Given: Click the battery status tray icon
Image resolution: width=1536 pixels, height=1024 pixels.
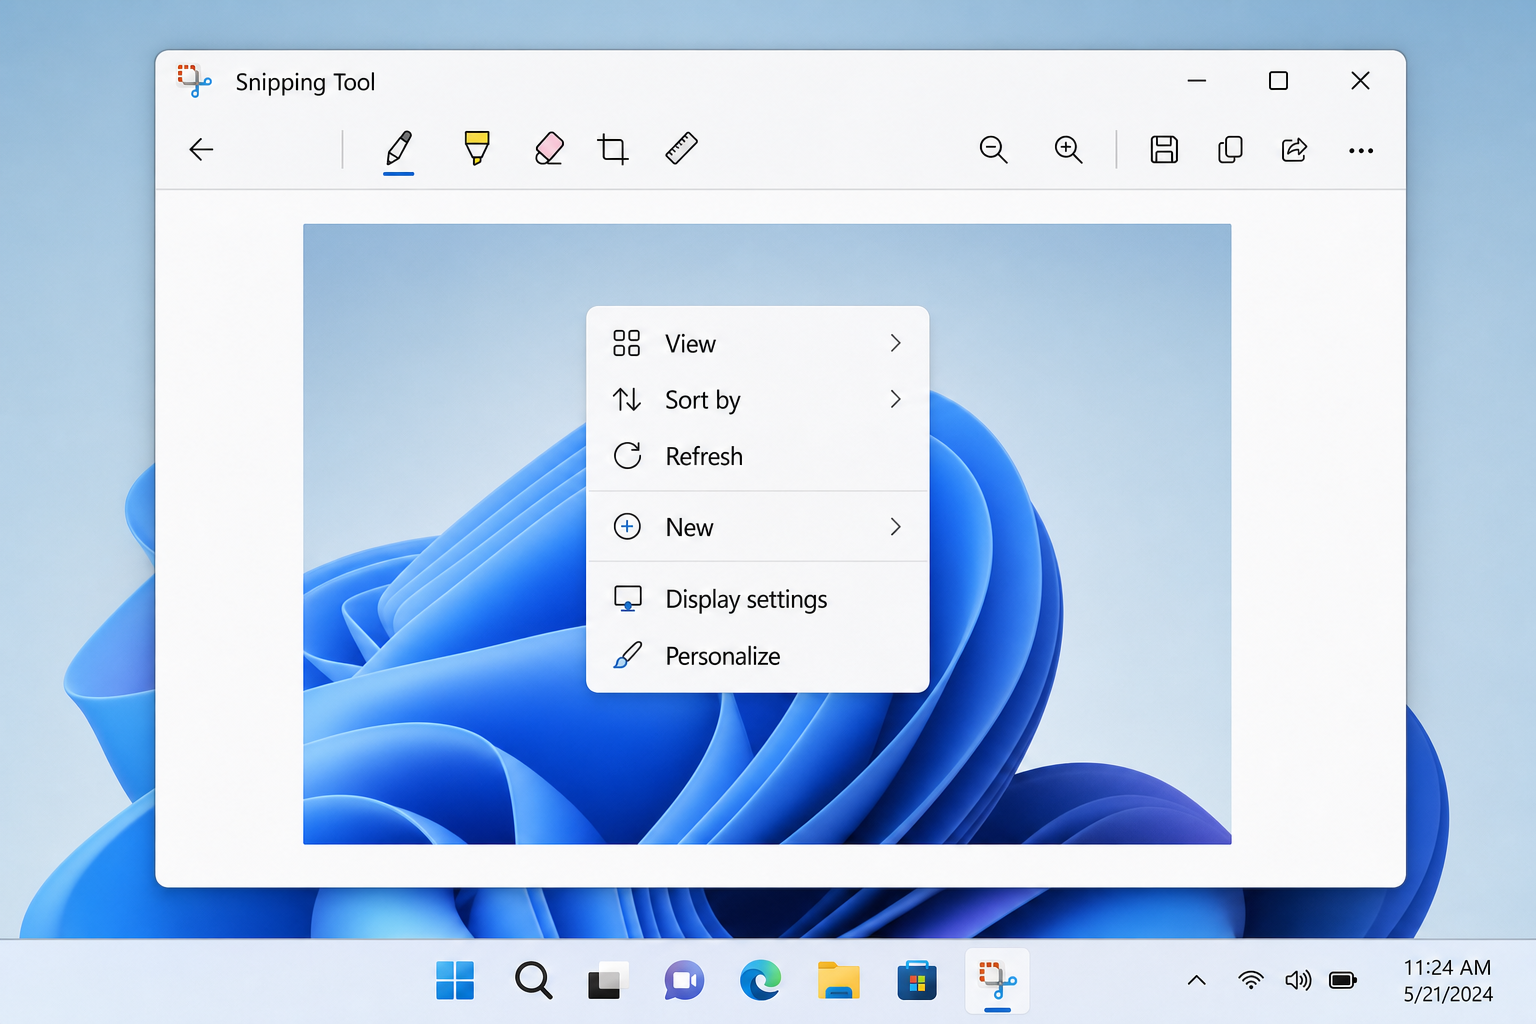Looking at the screenshot, I should (x=1343, y=981).
